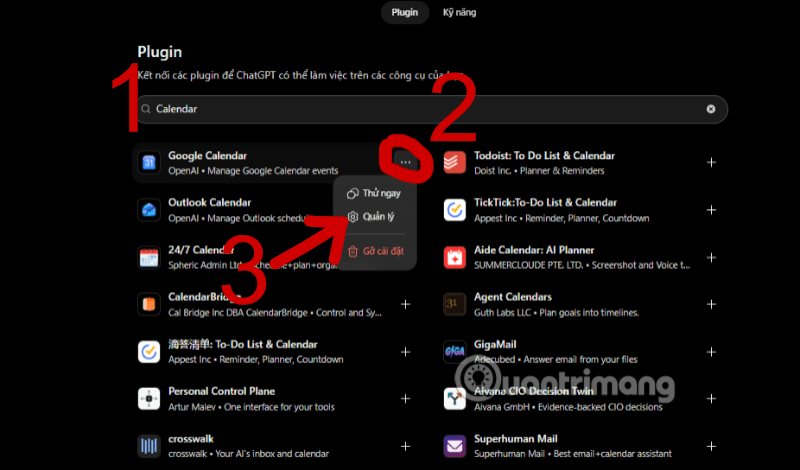The image size is (800, 470).
Task: Click the Quản lý gear icon
Action: 353,217
